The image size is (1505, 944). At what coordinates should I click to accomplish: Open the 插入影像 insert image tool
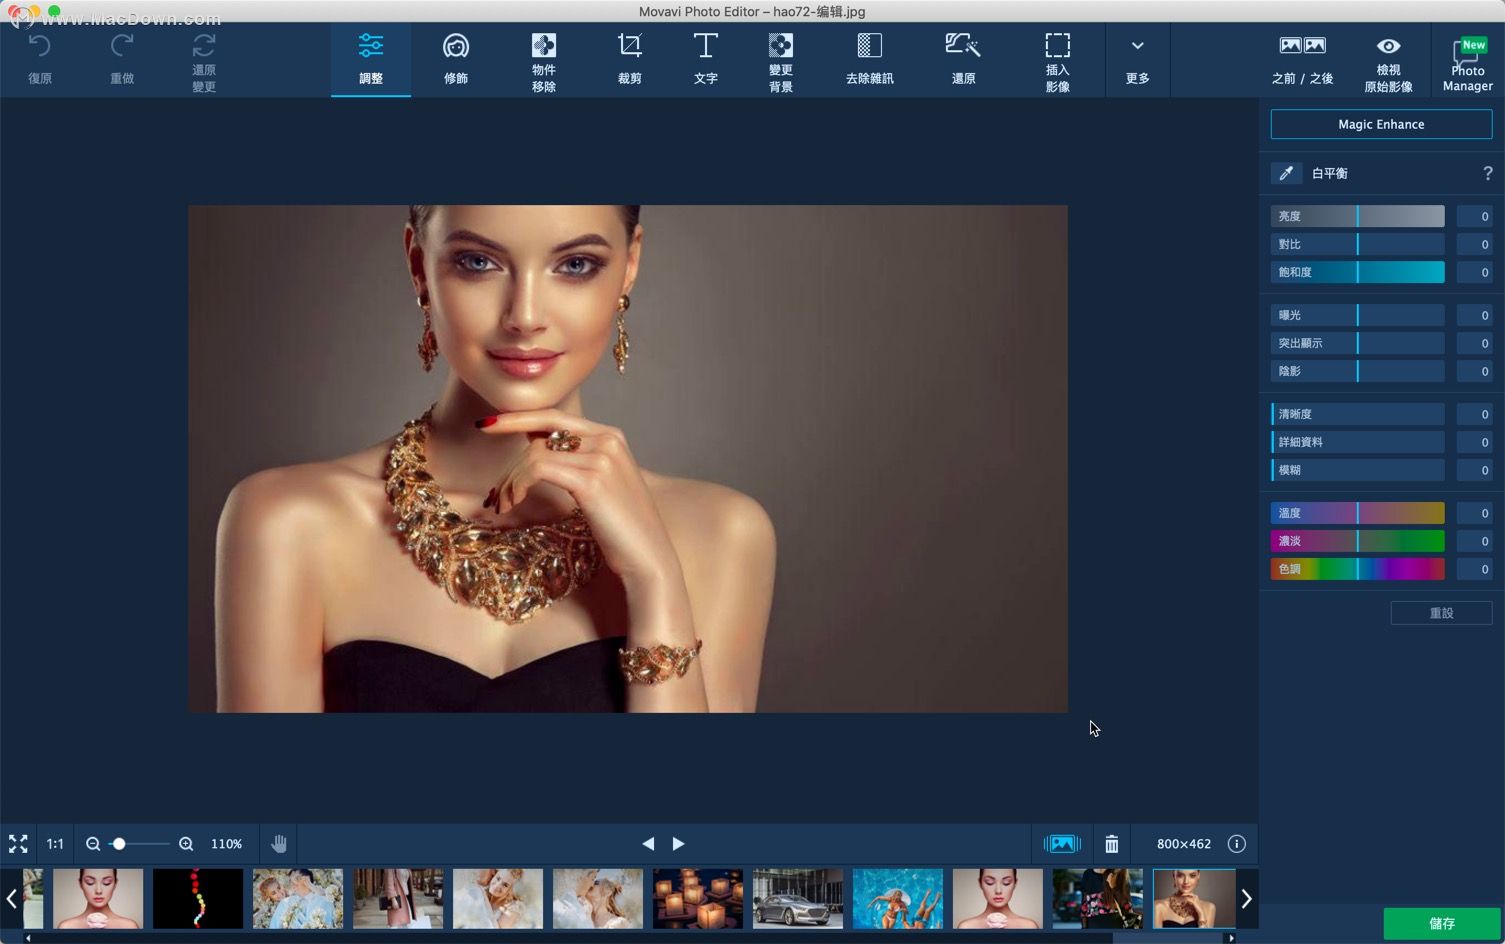tap(1057, 61)
